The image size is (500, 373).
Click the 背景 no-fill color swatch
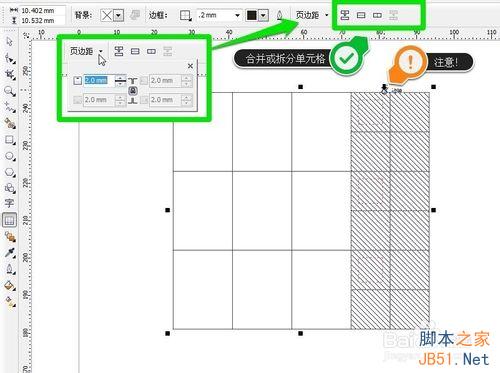coord(107,15)
